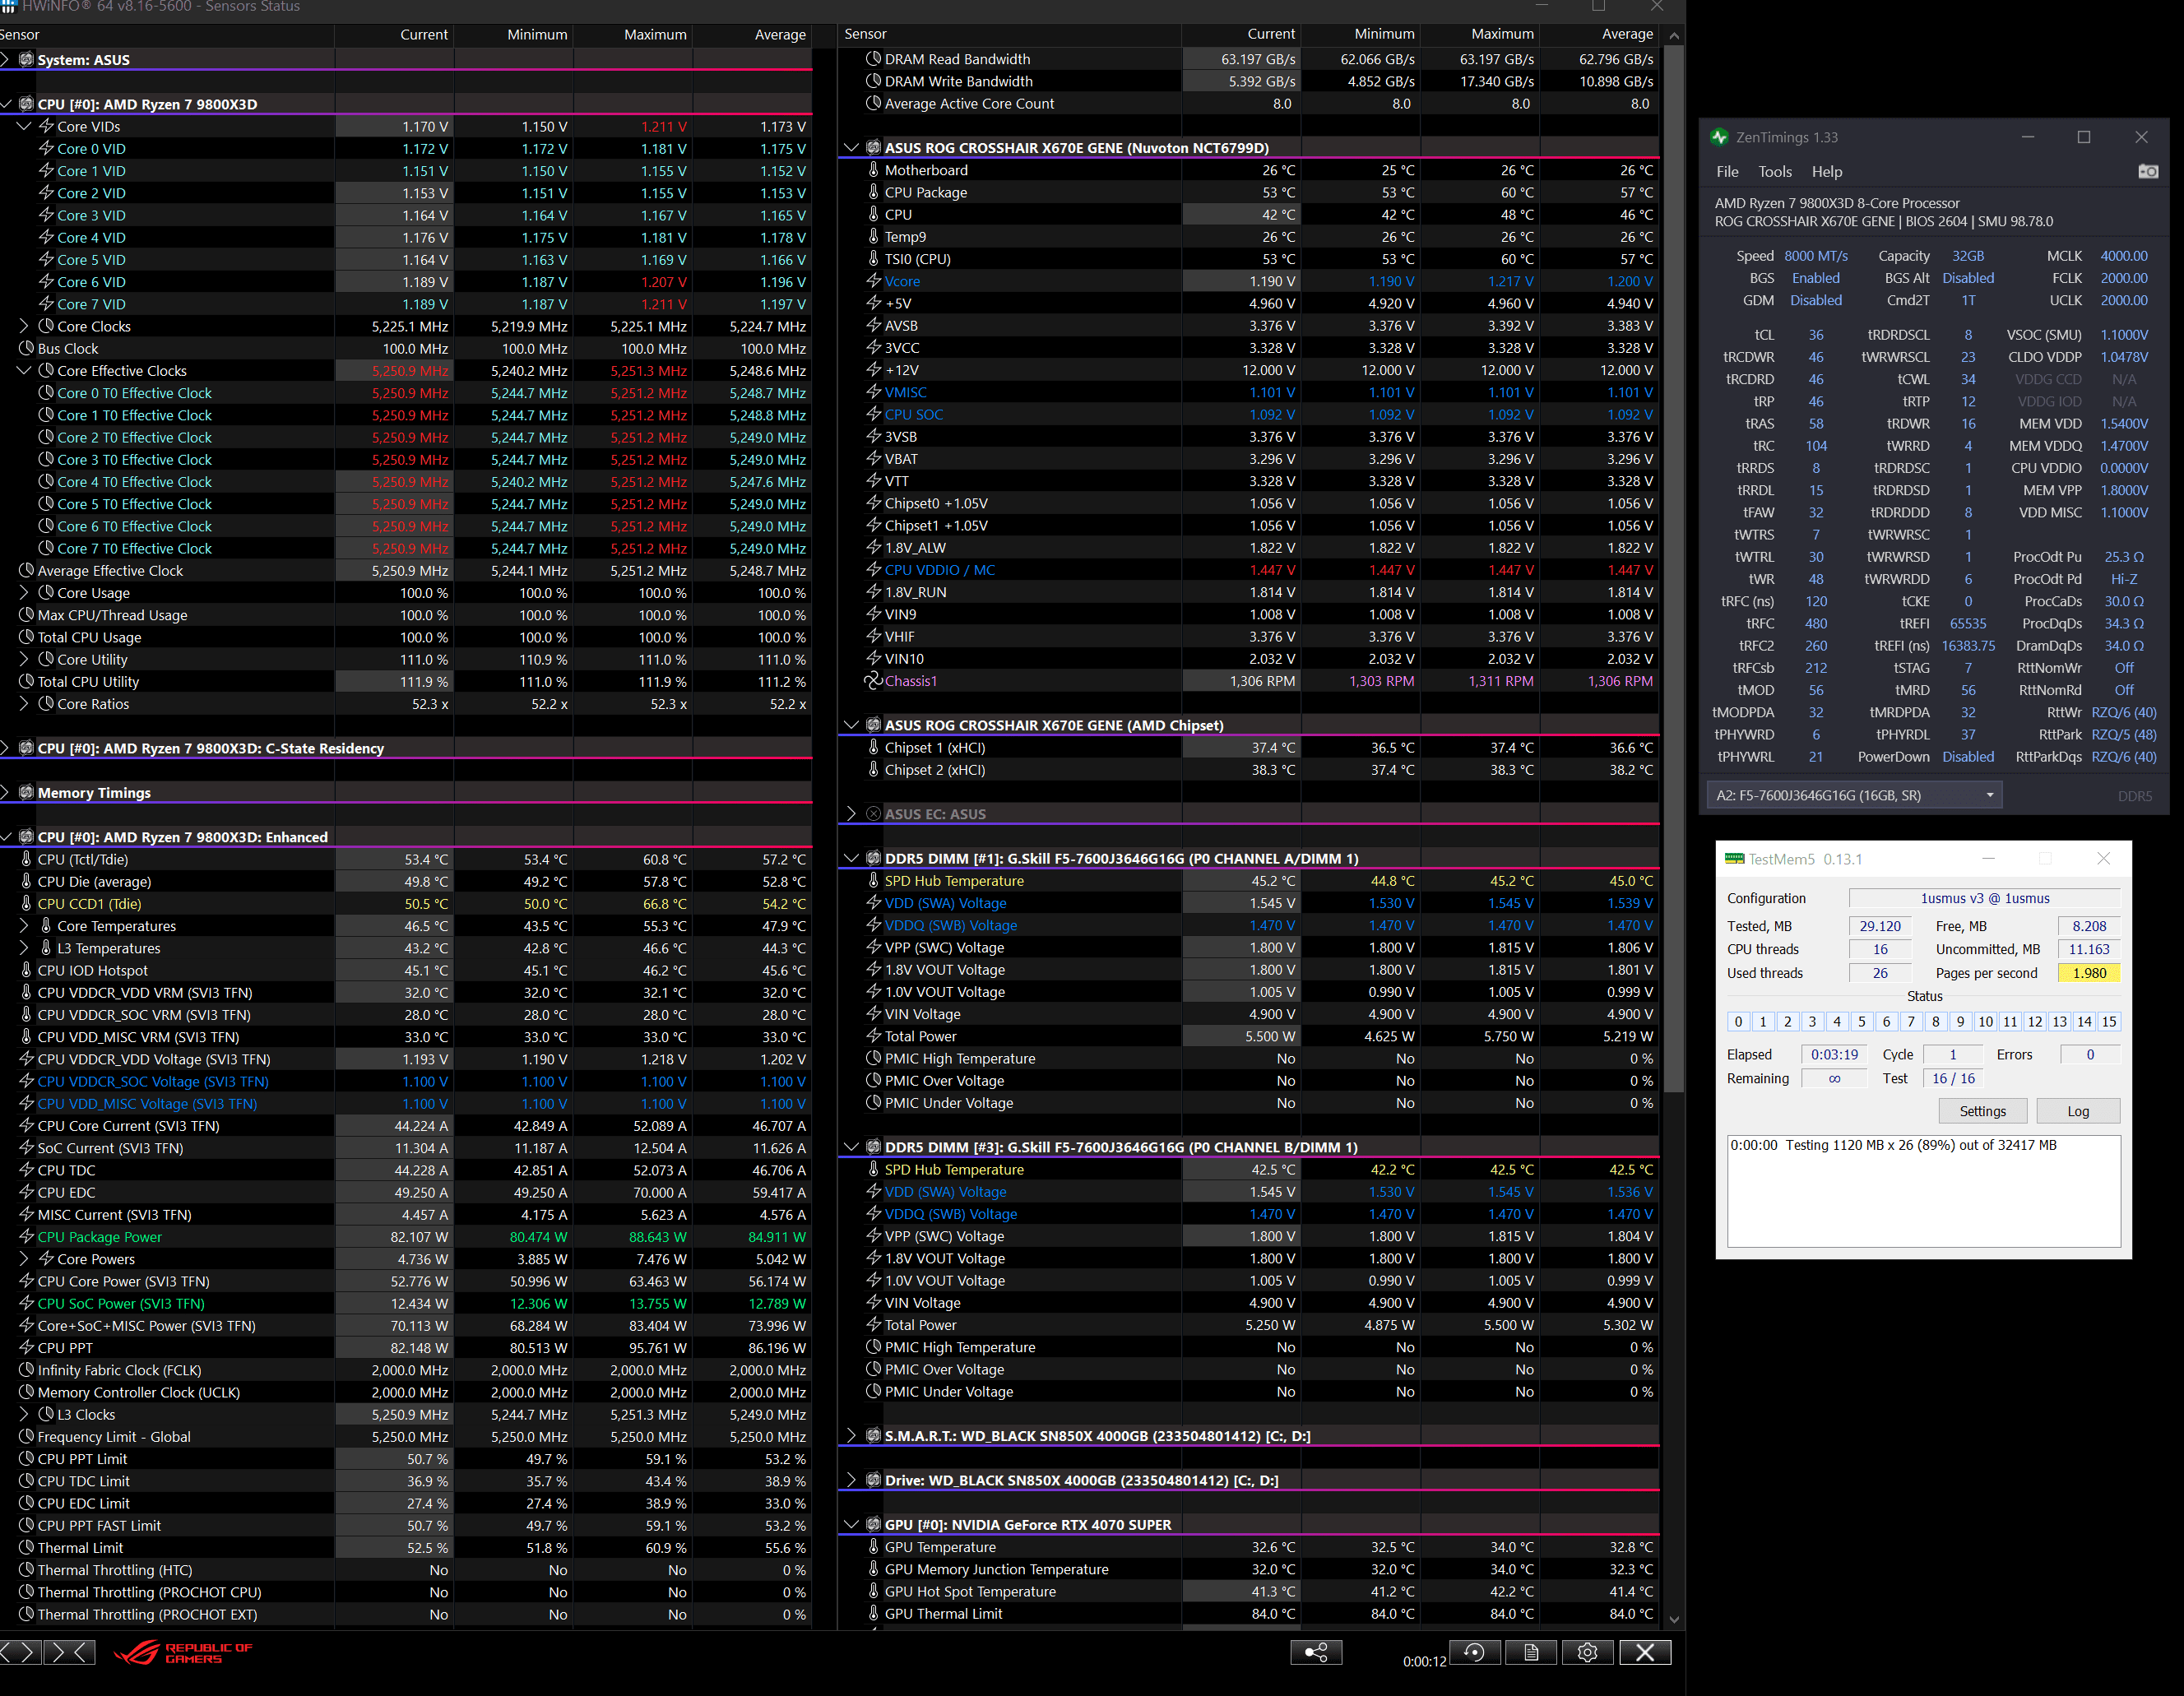Open the ZenTimings Help menu

tap(1826, 172)
